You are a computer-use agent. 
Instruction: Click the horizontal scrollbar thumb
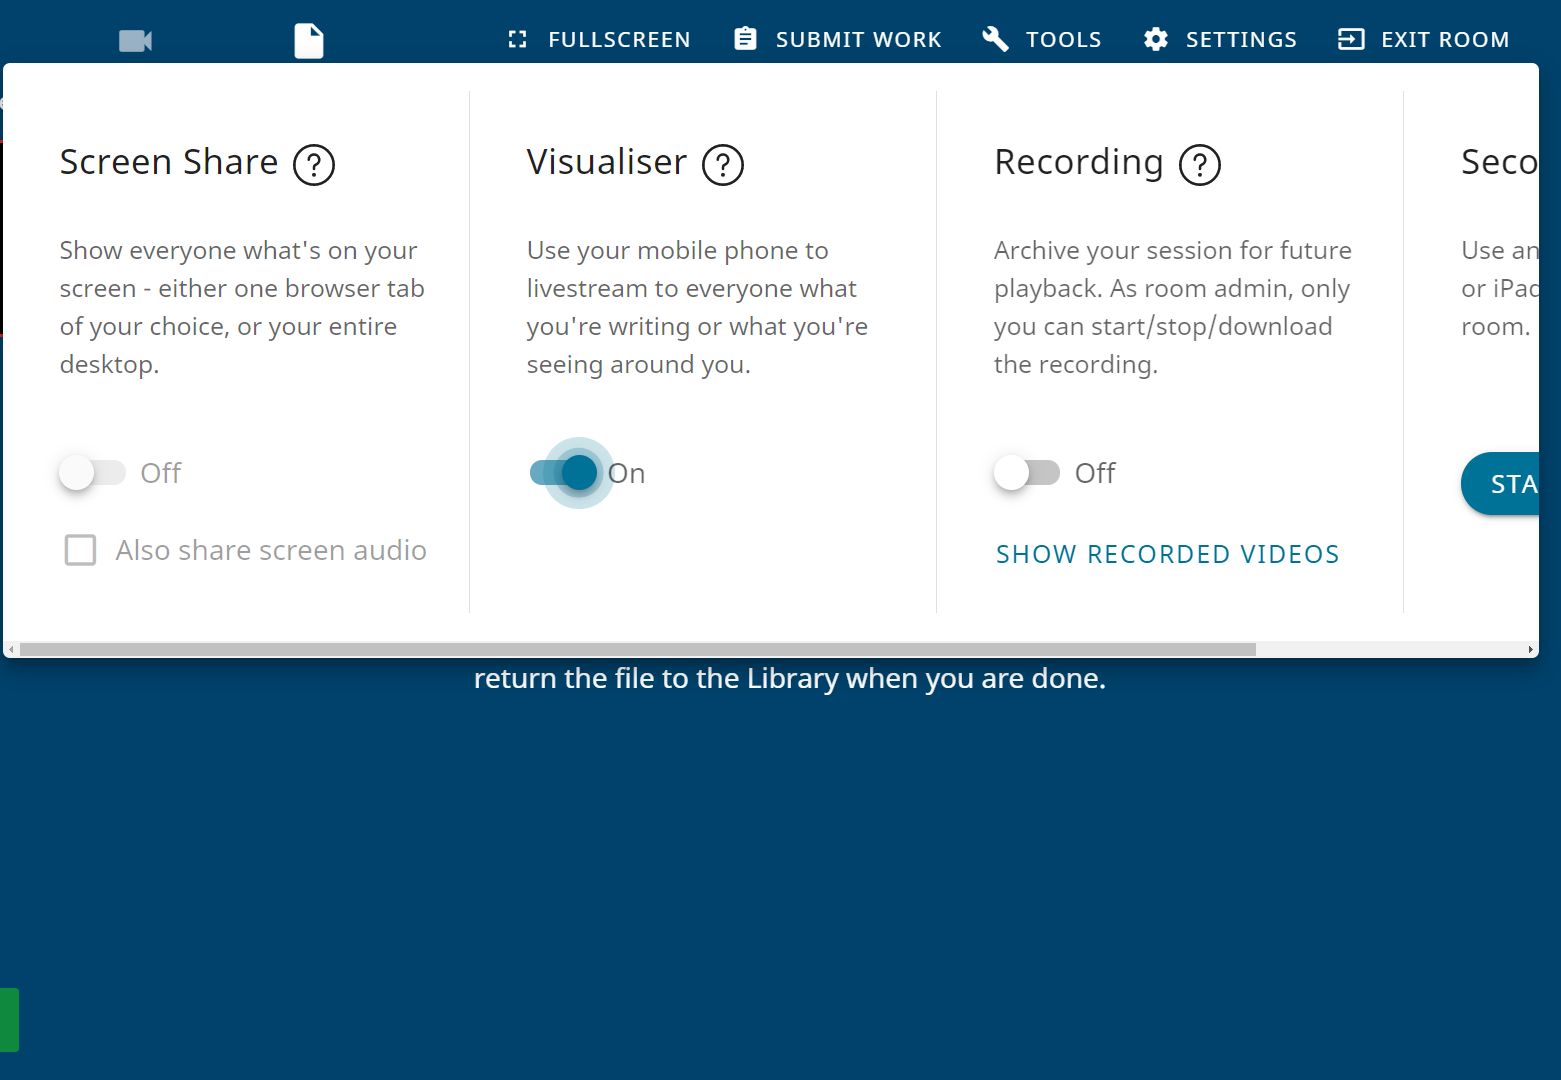[638, 650]
